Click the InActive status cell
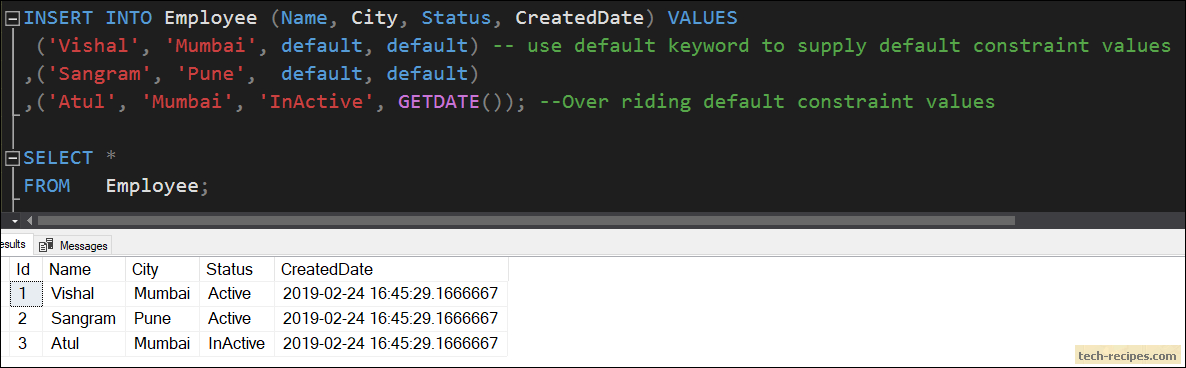This screenshot has width=1186, height=368. click(x=237, y=343)
